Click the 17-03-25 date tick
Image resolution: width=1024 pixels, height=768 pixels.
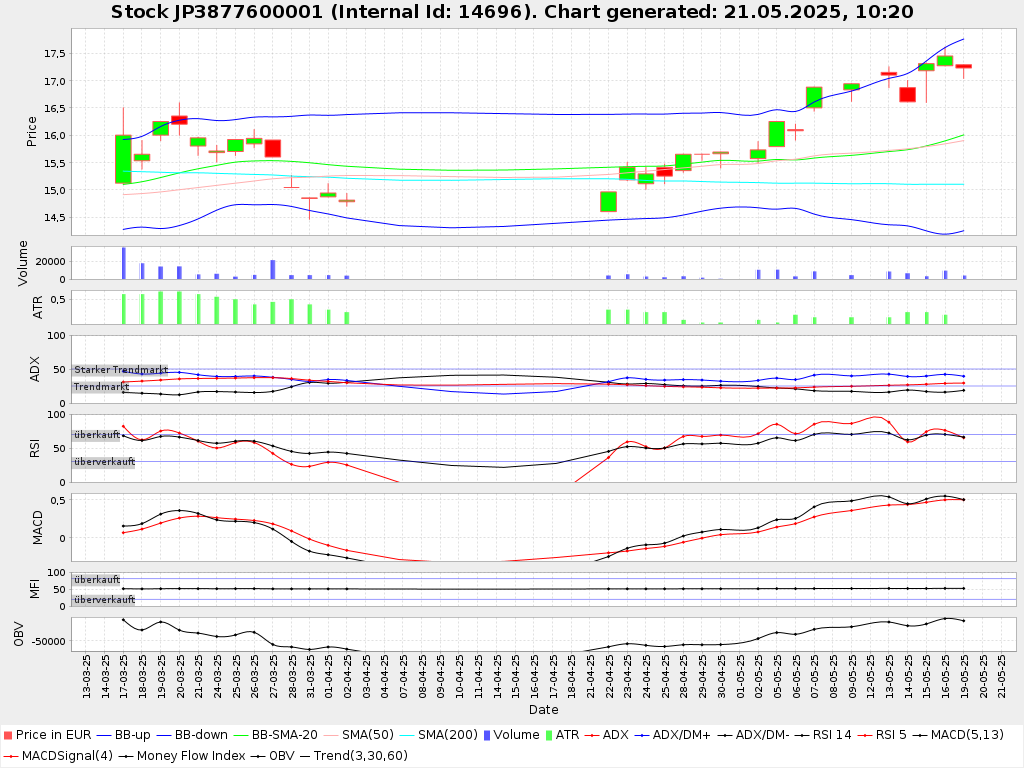123,676
